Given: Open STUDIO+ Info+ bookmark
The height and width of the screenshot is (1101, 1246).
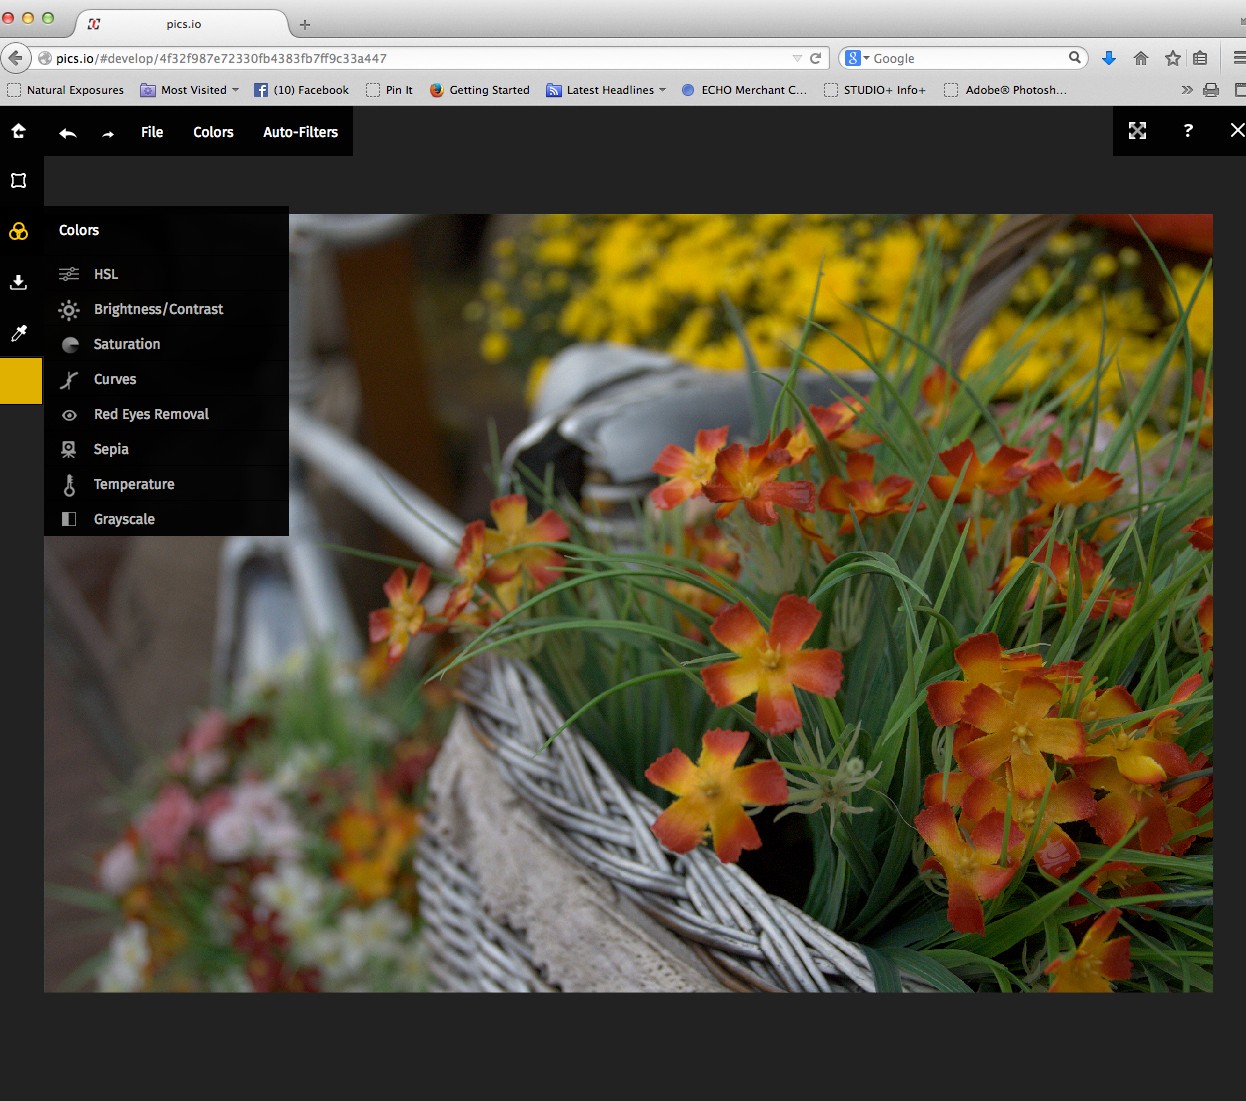Looking at the screenshot, I should [x=875, y=90].
